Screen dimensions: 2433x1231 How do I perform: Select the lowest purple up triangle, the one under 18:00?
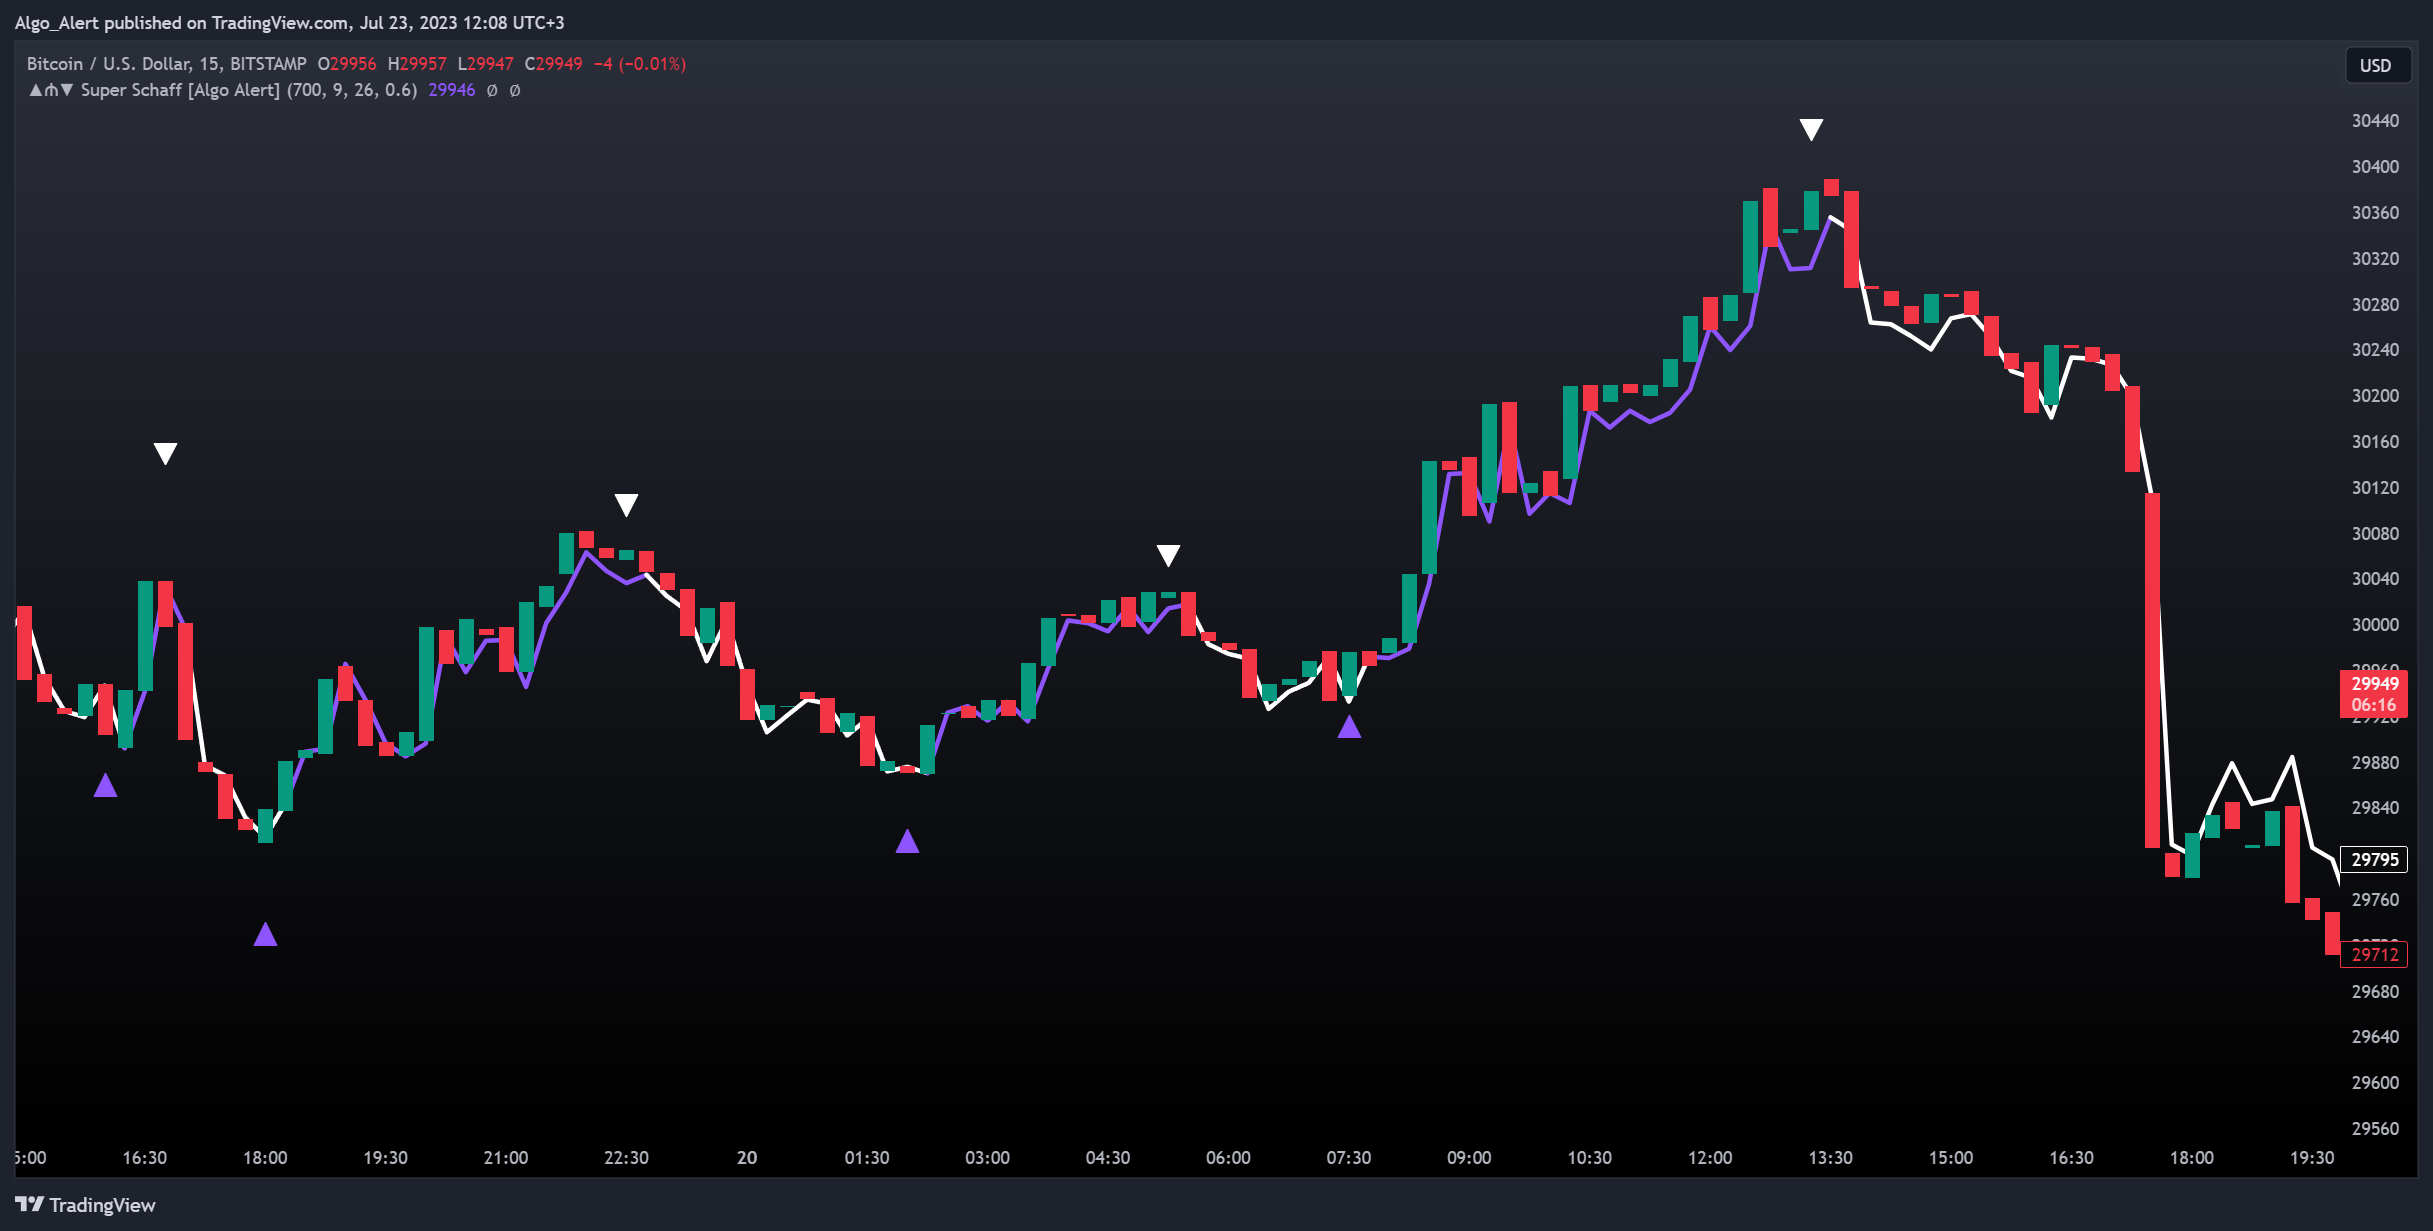click(x=265, y=934)
